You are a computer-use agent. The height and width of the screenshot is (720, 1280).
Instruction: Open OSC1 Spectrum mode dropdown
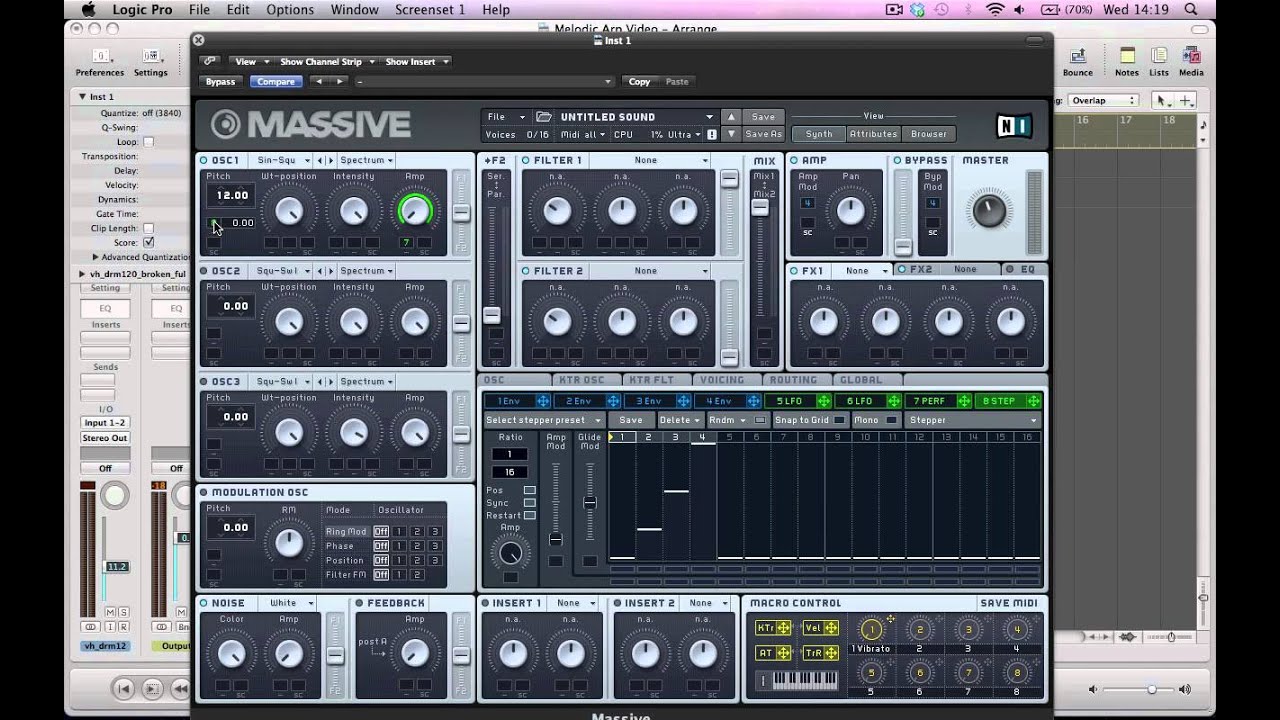coord(366,160)
